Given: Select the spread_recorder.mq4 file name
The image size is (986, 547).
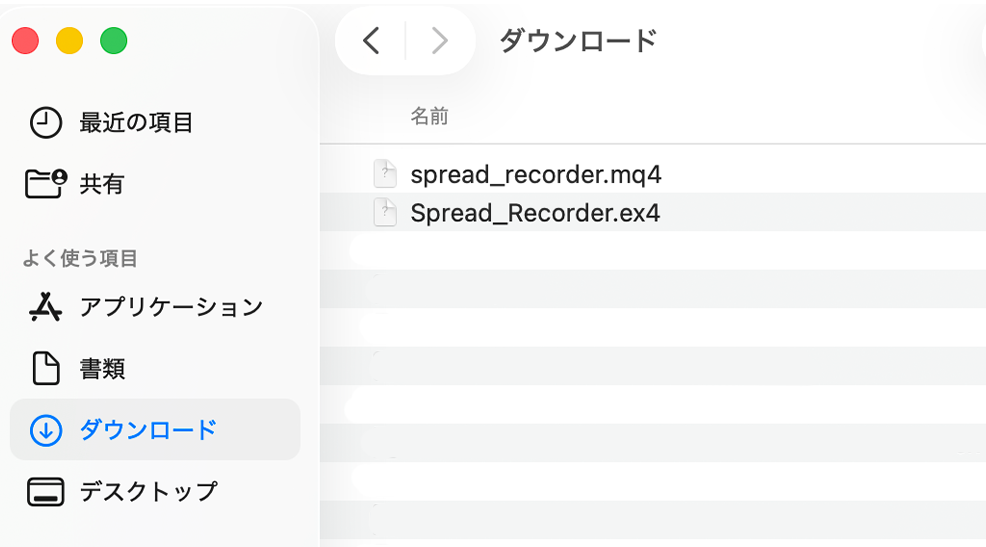Looking at the screenshot, I should [x=536, y=175].
